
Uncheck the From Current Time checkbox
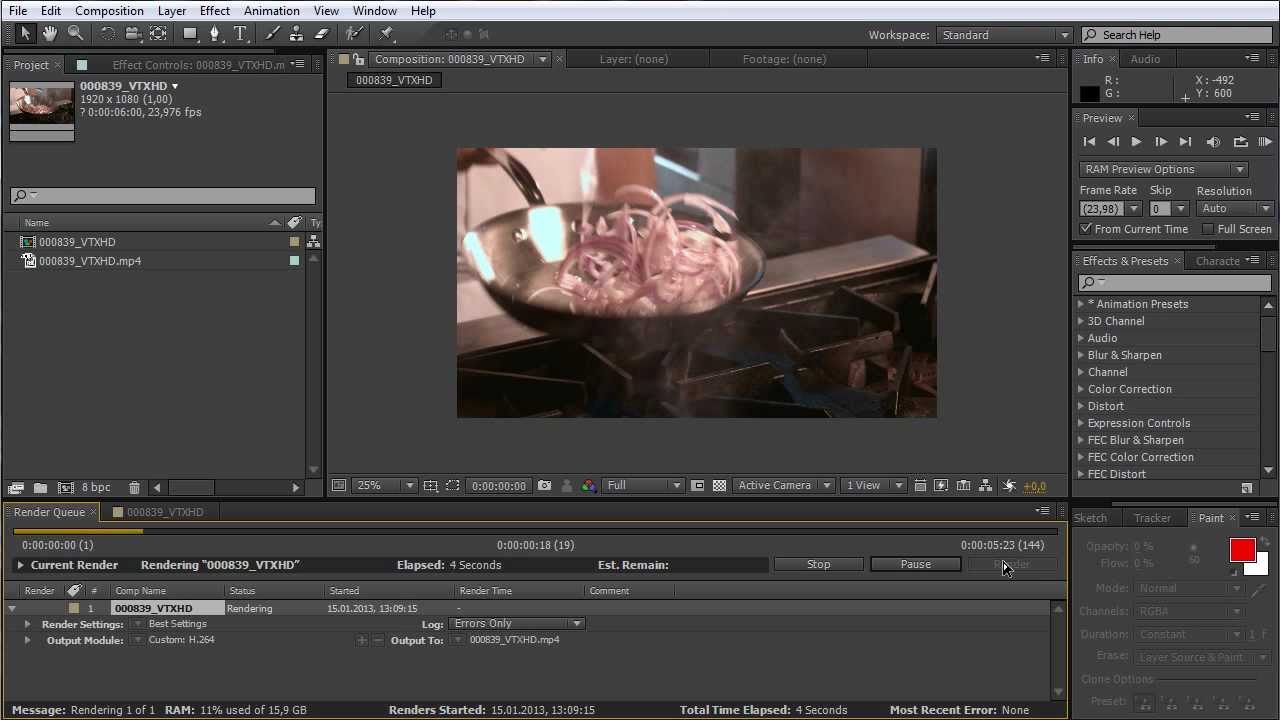point(1086,229)
